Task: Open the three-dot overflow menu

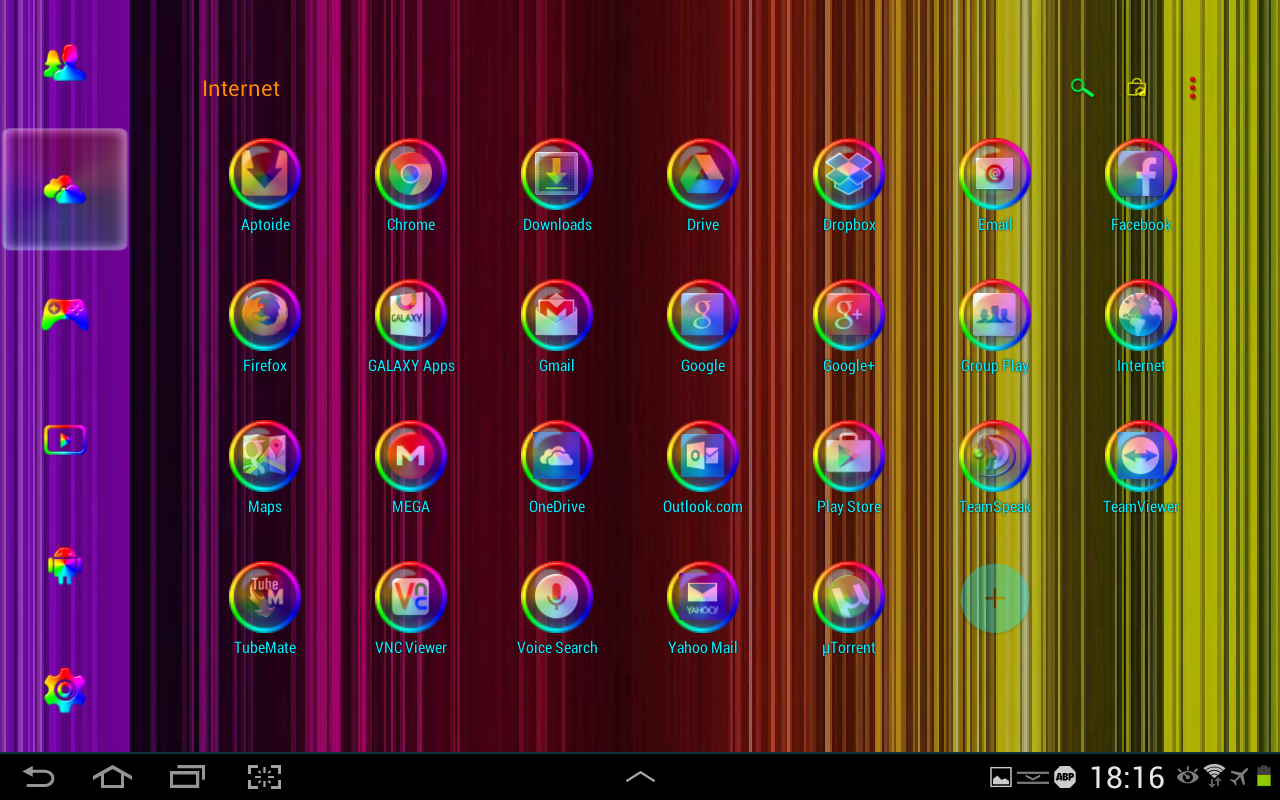Action: point(1192,88)
